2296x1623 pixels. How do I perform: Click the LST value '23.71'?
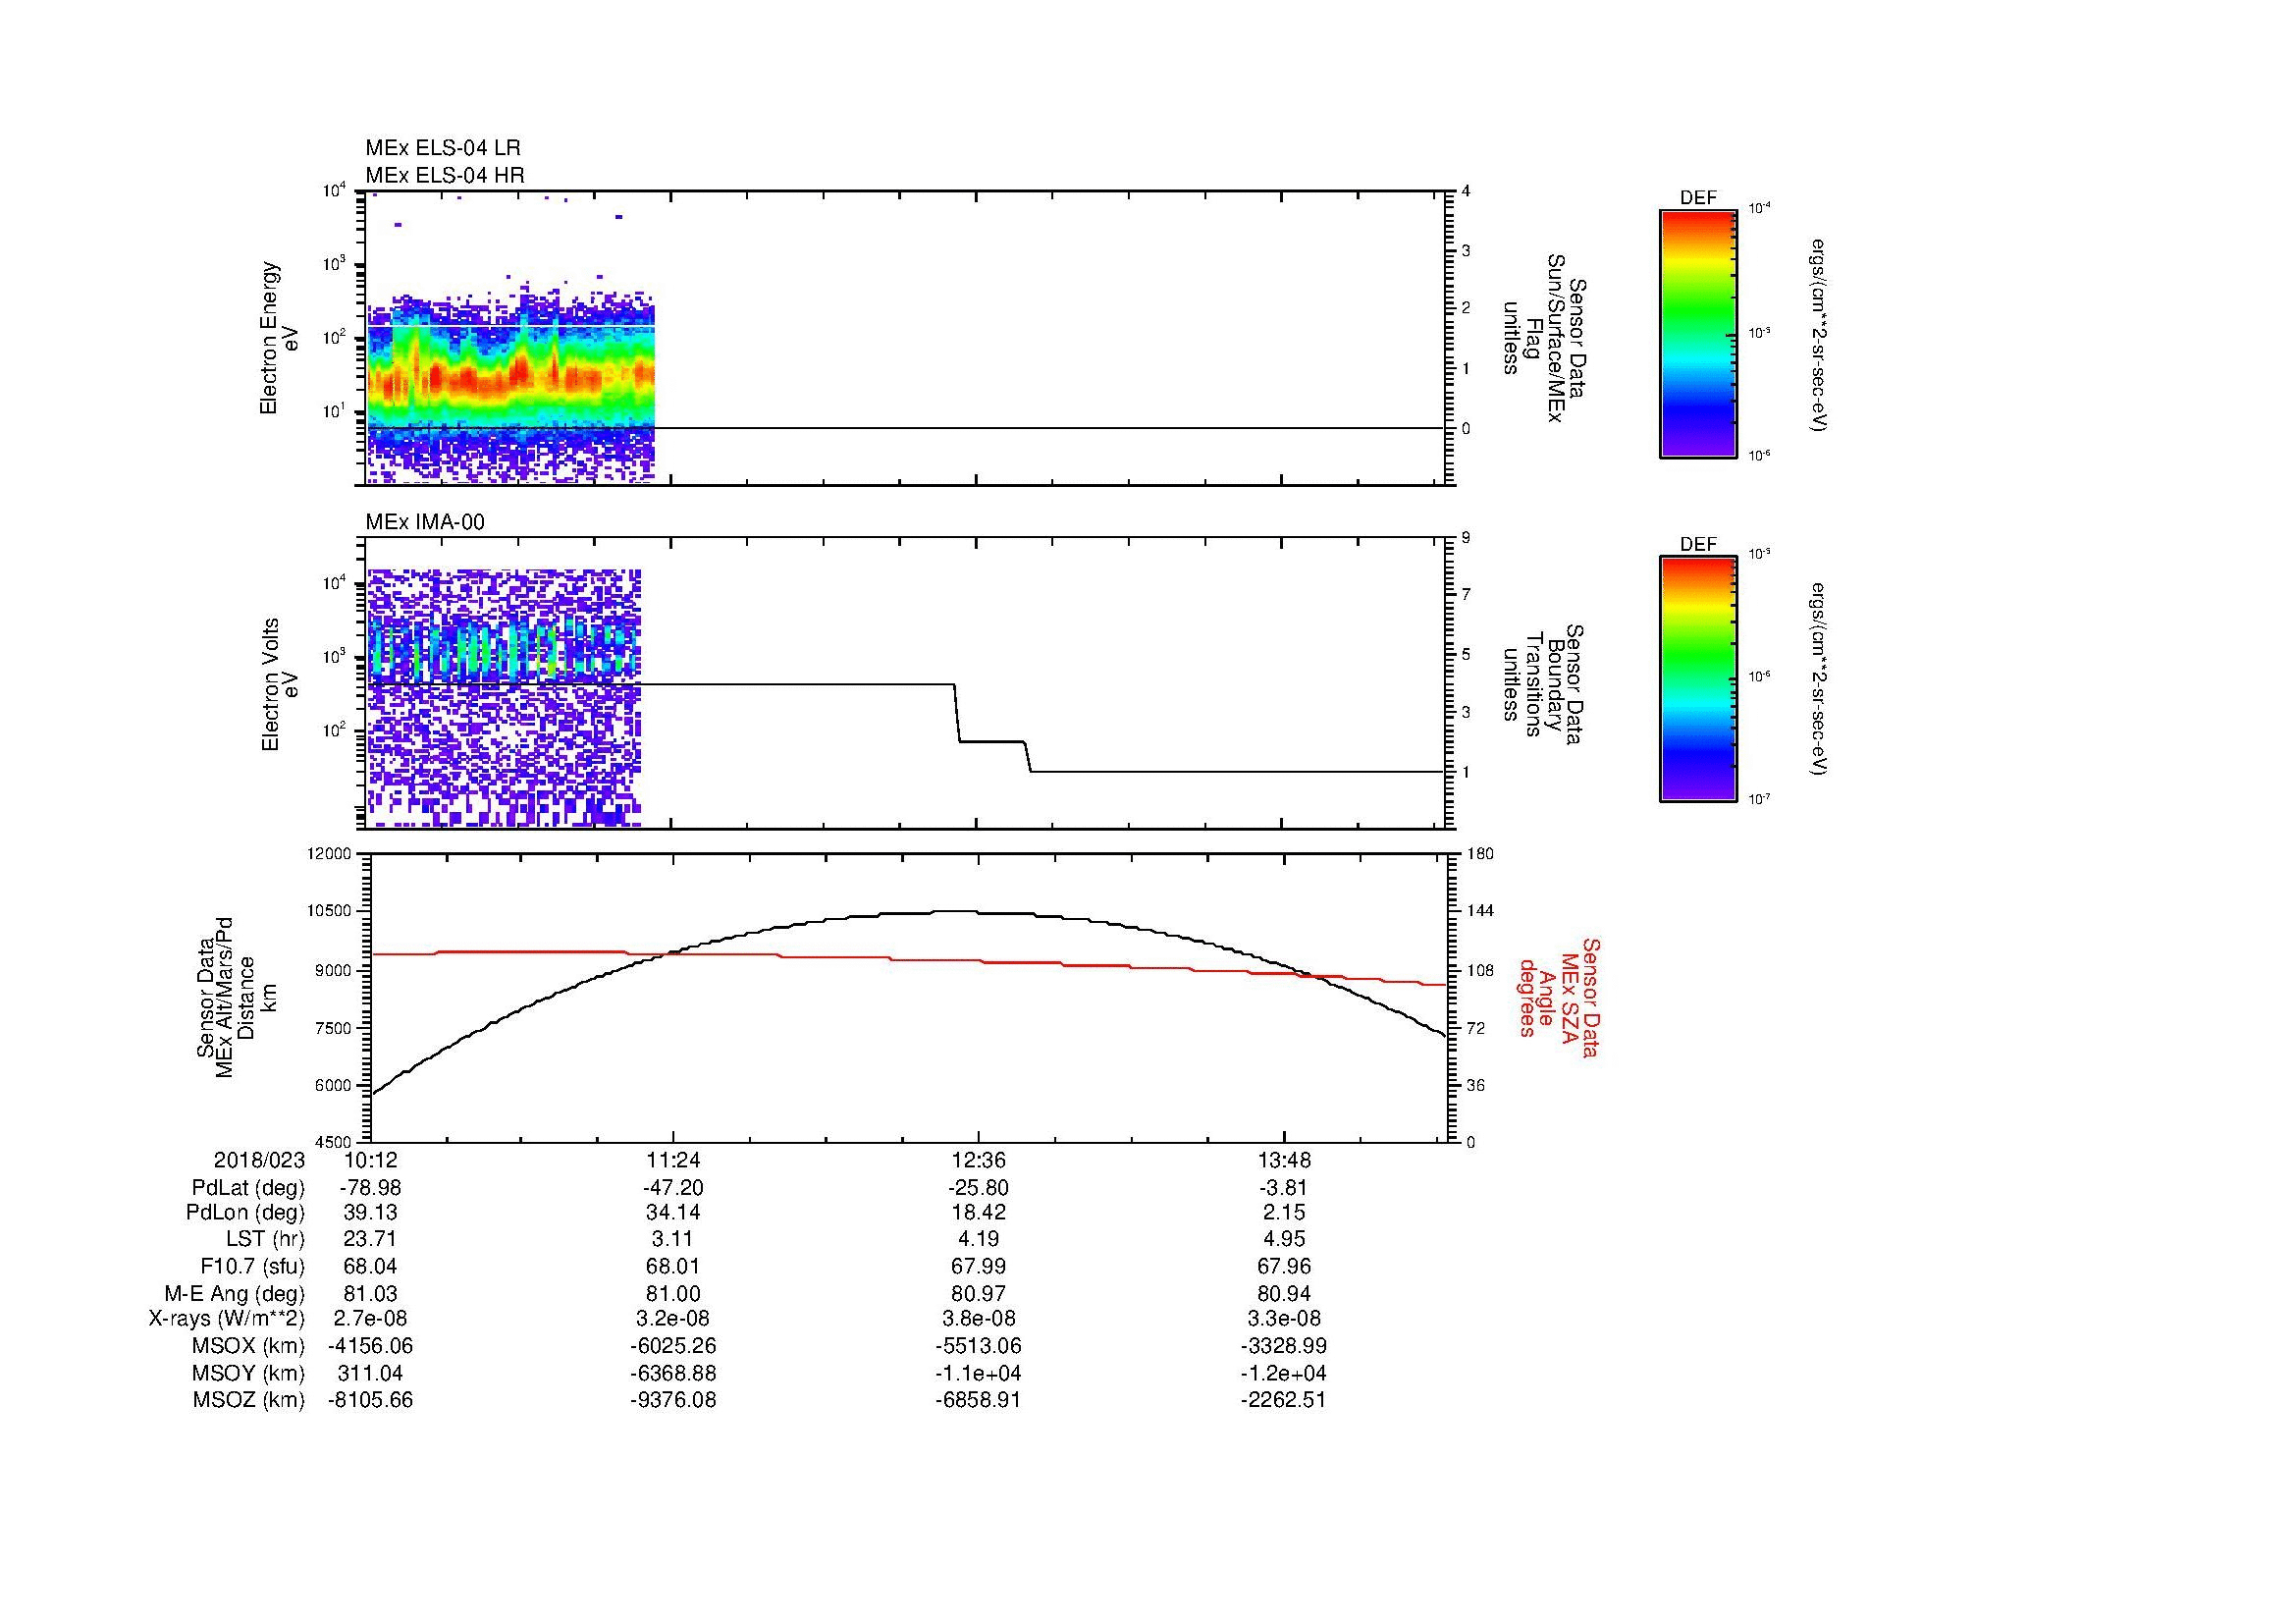coord(370,1240)
